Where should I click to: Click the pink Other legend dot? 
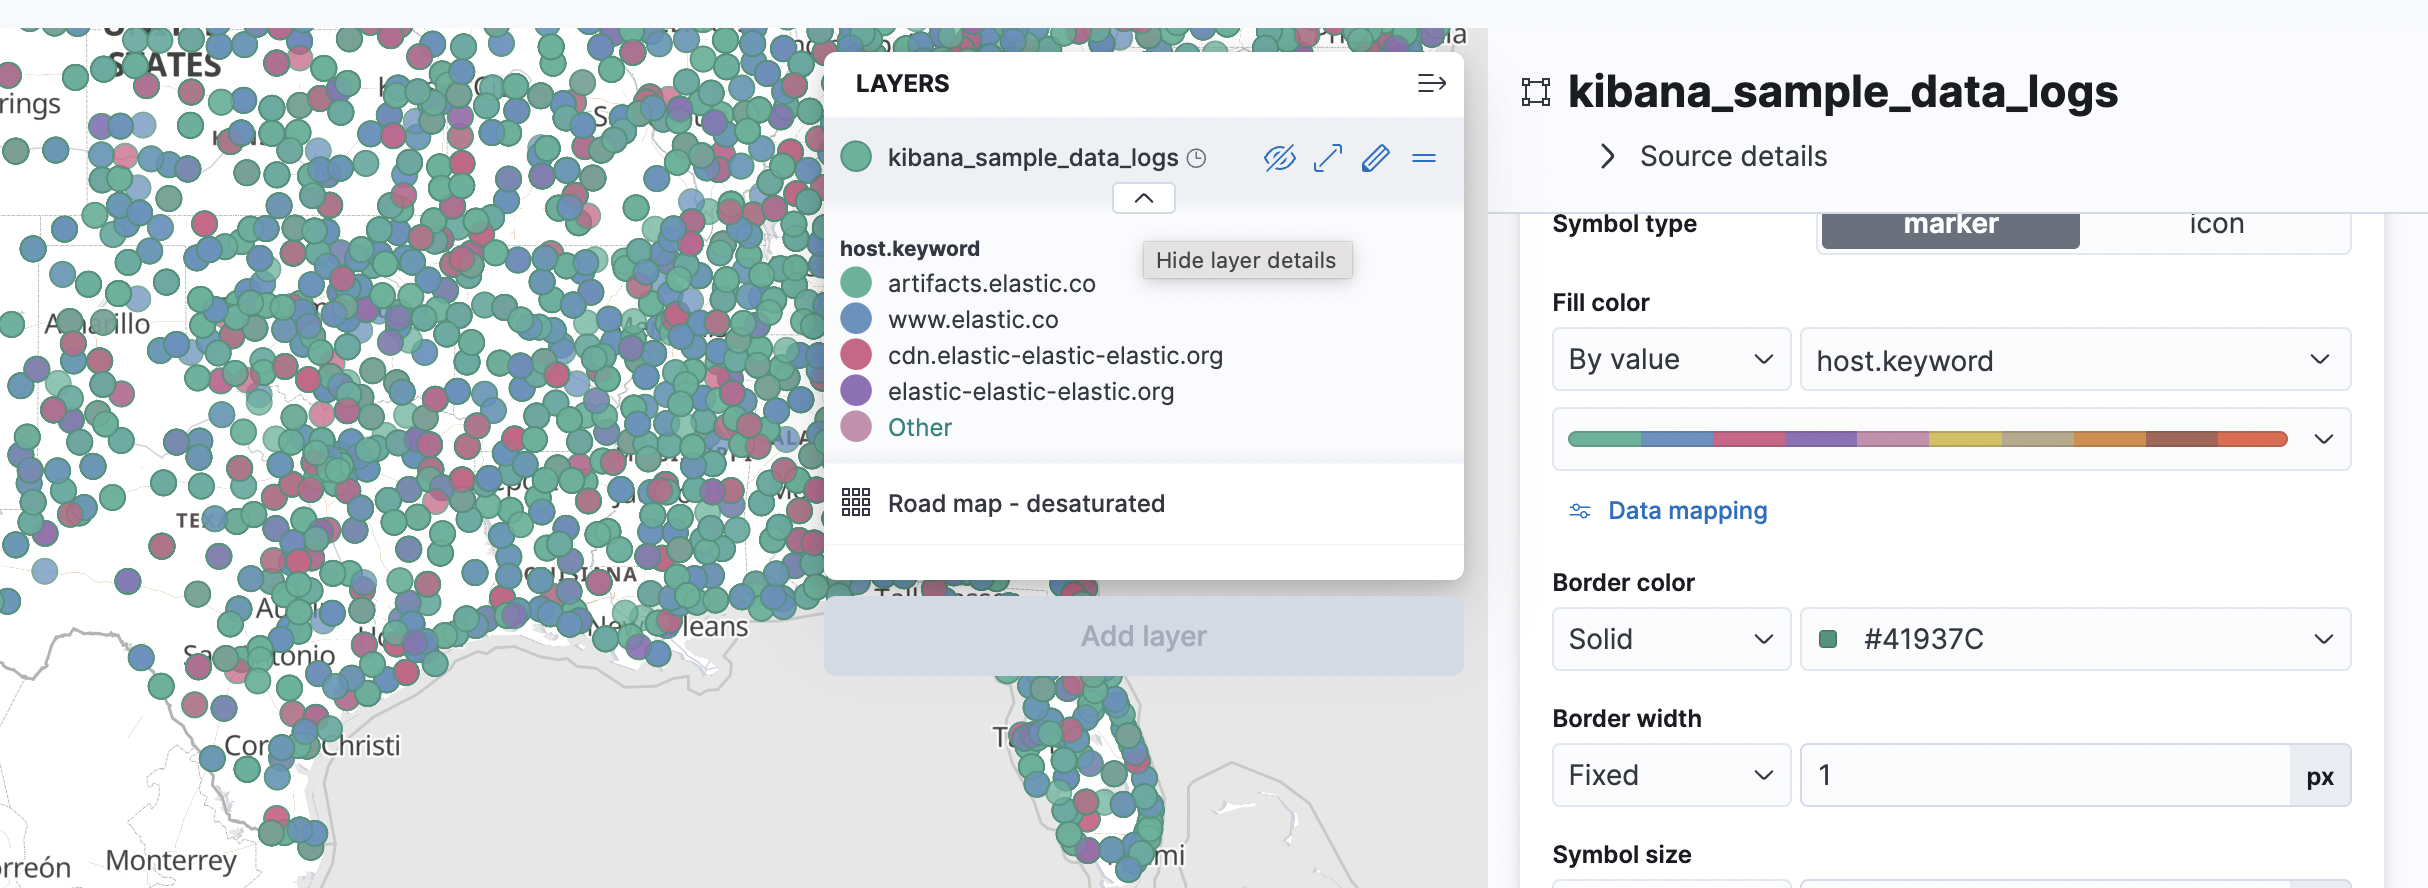[856, 427]
